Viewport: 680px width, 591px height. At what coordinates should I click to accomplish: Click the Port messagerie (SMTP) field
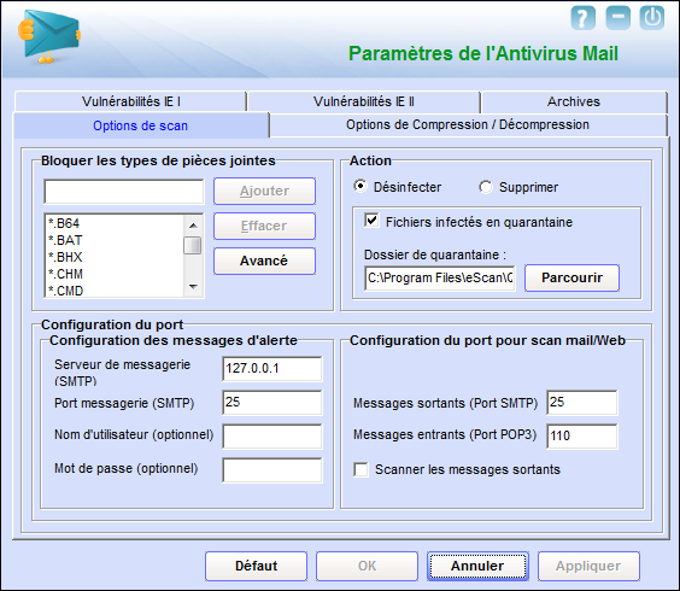coord(272,402)
